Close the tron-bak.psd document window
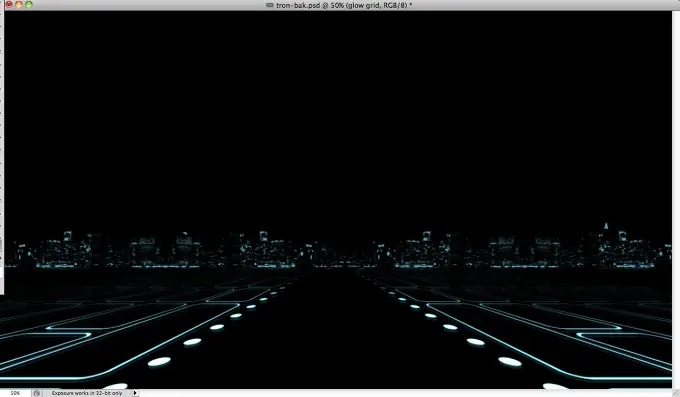 tap(9, 5)
